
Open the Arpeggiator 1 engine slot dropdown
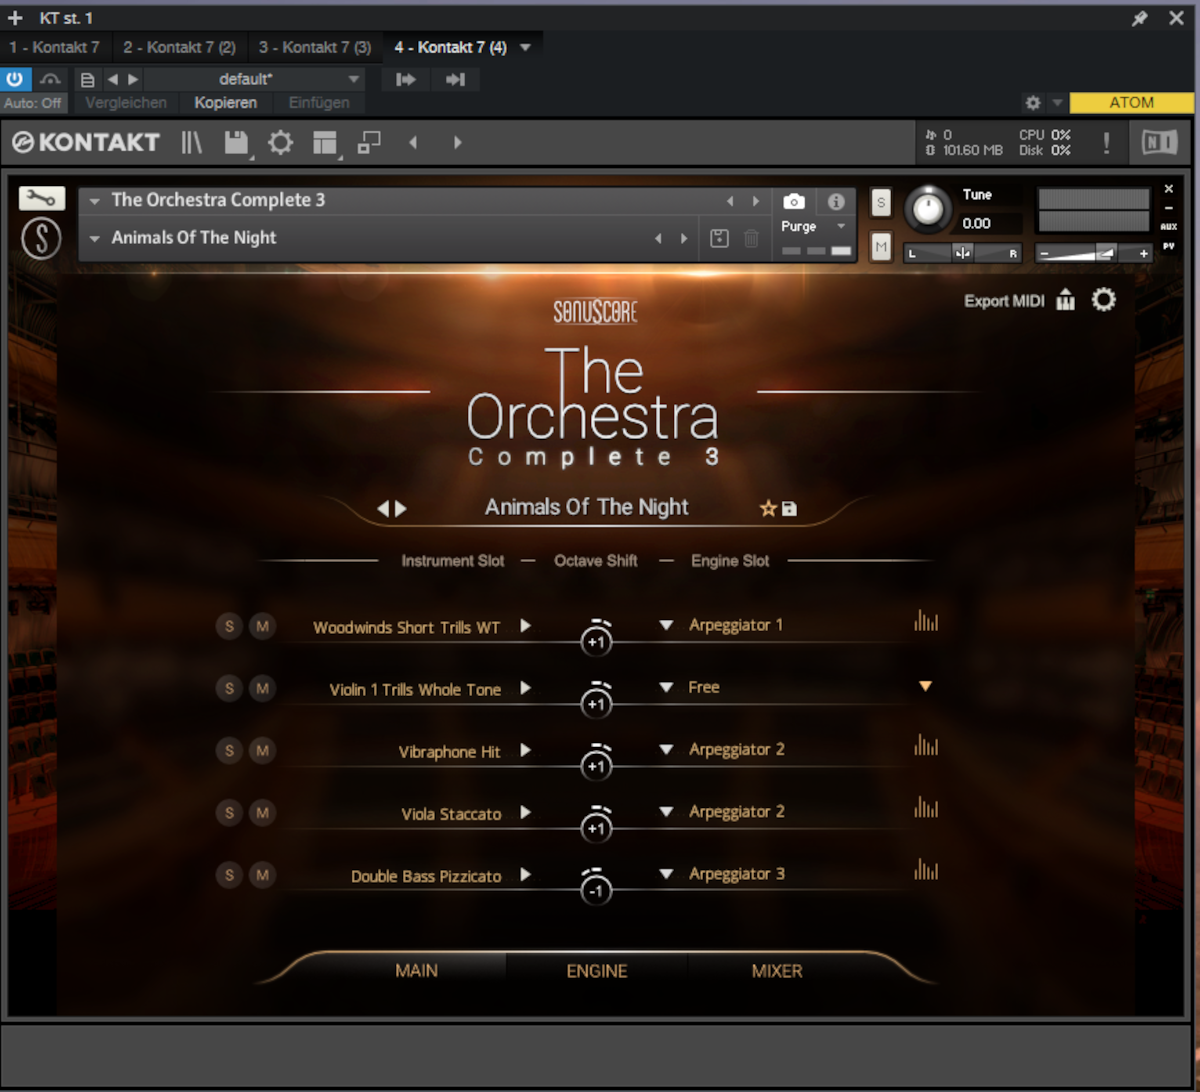(x=666, y=625)
